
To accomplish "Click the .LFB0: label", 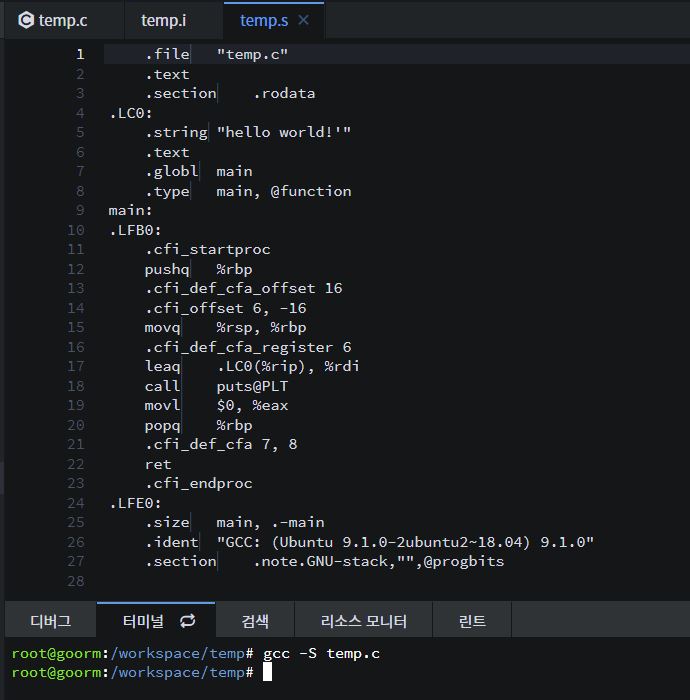I will coord(135,230).
